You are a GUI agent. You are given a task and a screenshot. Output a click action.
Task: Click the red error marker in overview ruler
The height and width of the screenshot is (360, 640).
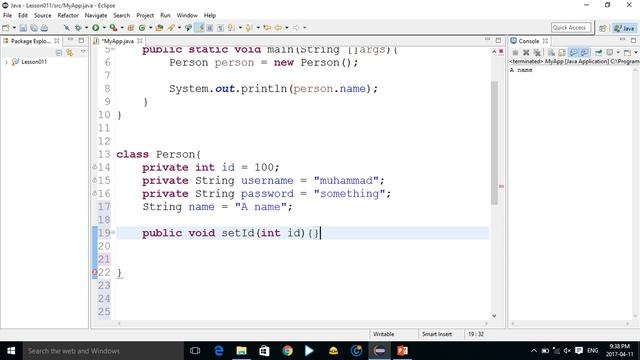pos(501,186)
